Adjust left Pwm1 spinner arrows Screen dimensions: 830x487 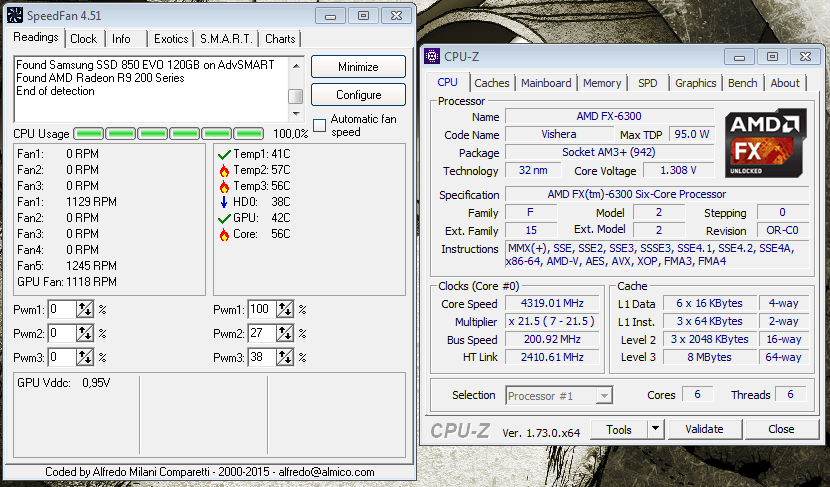click(85, 309)
